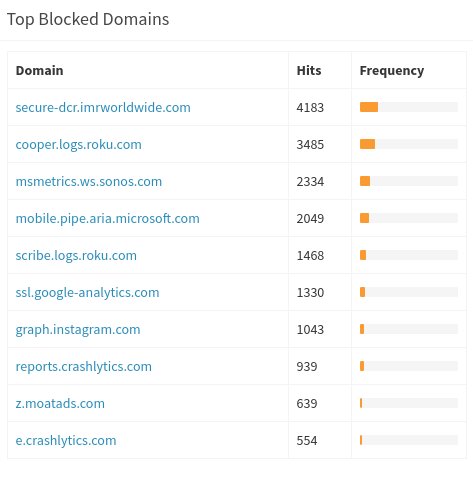This screenshot has width=473, height=486.
Task: Select the z.moatads.com domain link
Action: [x=60, y=403]
